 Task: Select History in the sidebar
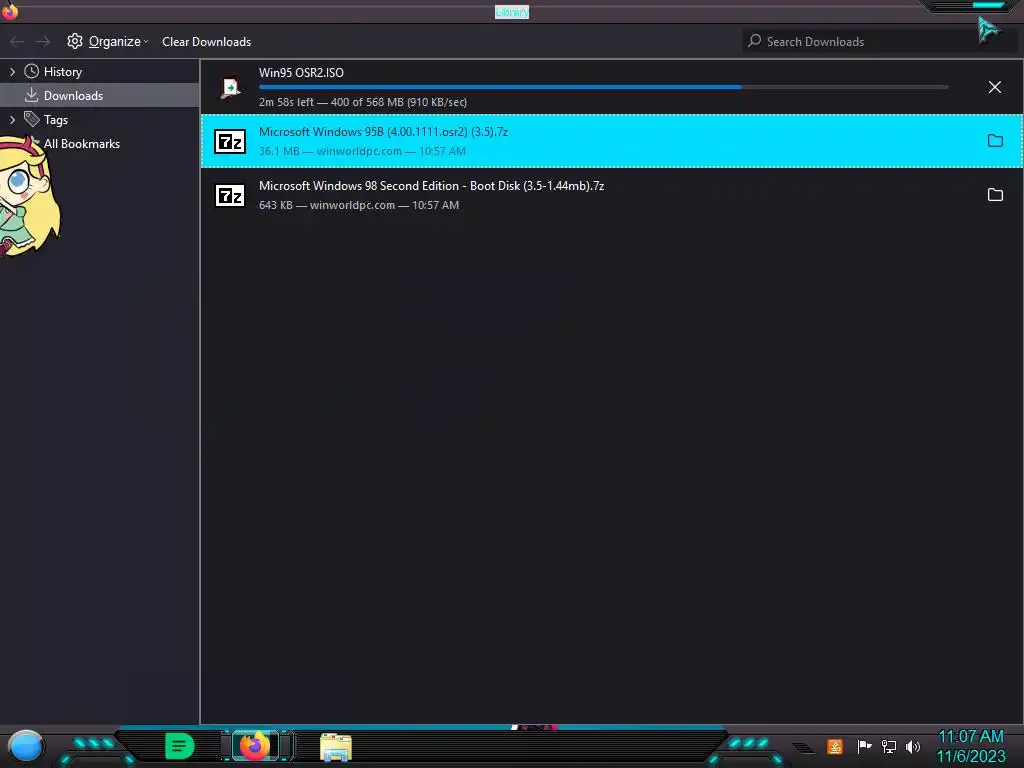tap(63, 72)
